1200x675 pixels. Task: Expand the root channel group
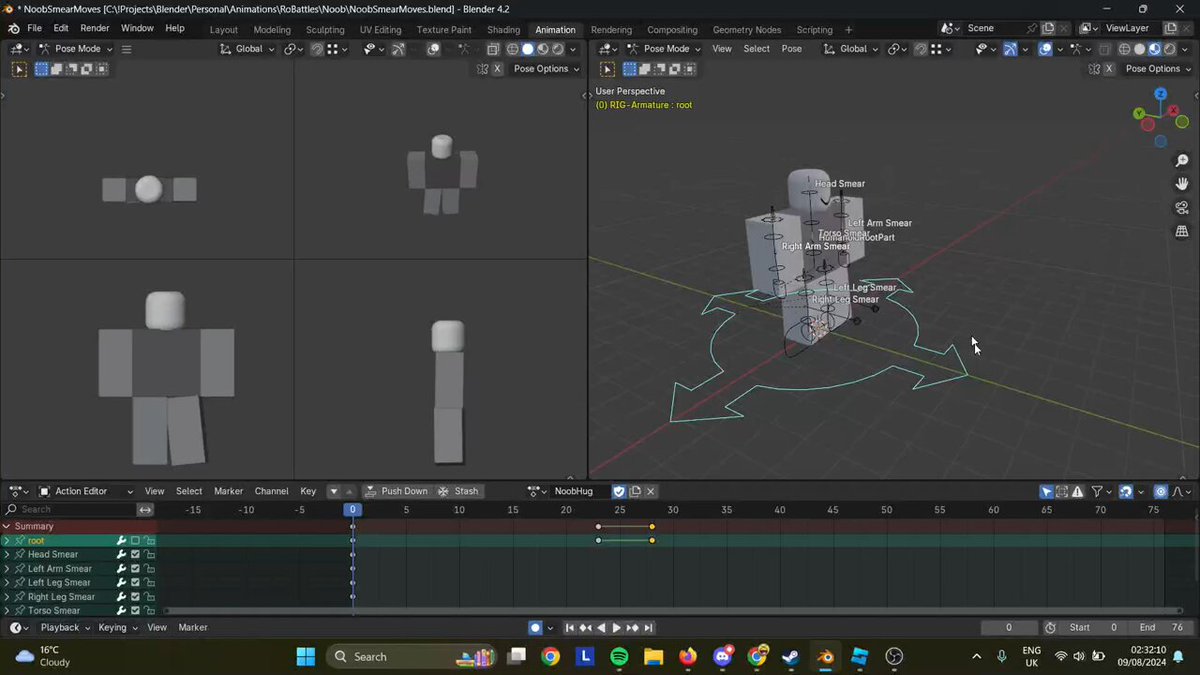click(7, 541)
